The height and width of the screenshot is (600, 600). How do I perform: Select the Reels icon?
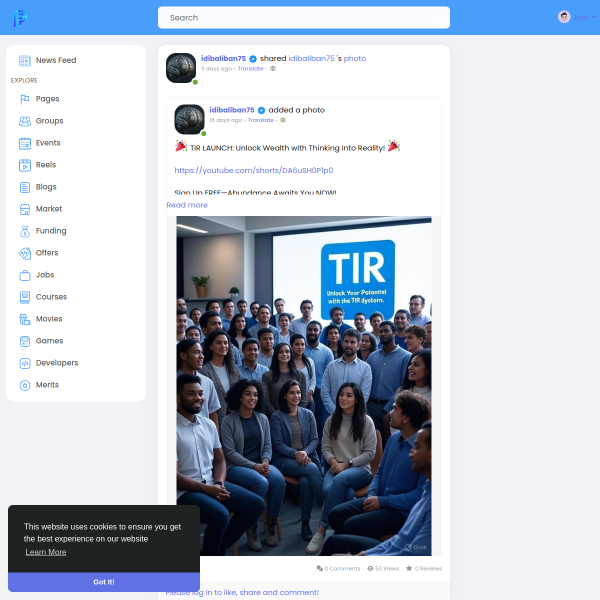tap(25, 165)
